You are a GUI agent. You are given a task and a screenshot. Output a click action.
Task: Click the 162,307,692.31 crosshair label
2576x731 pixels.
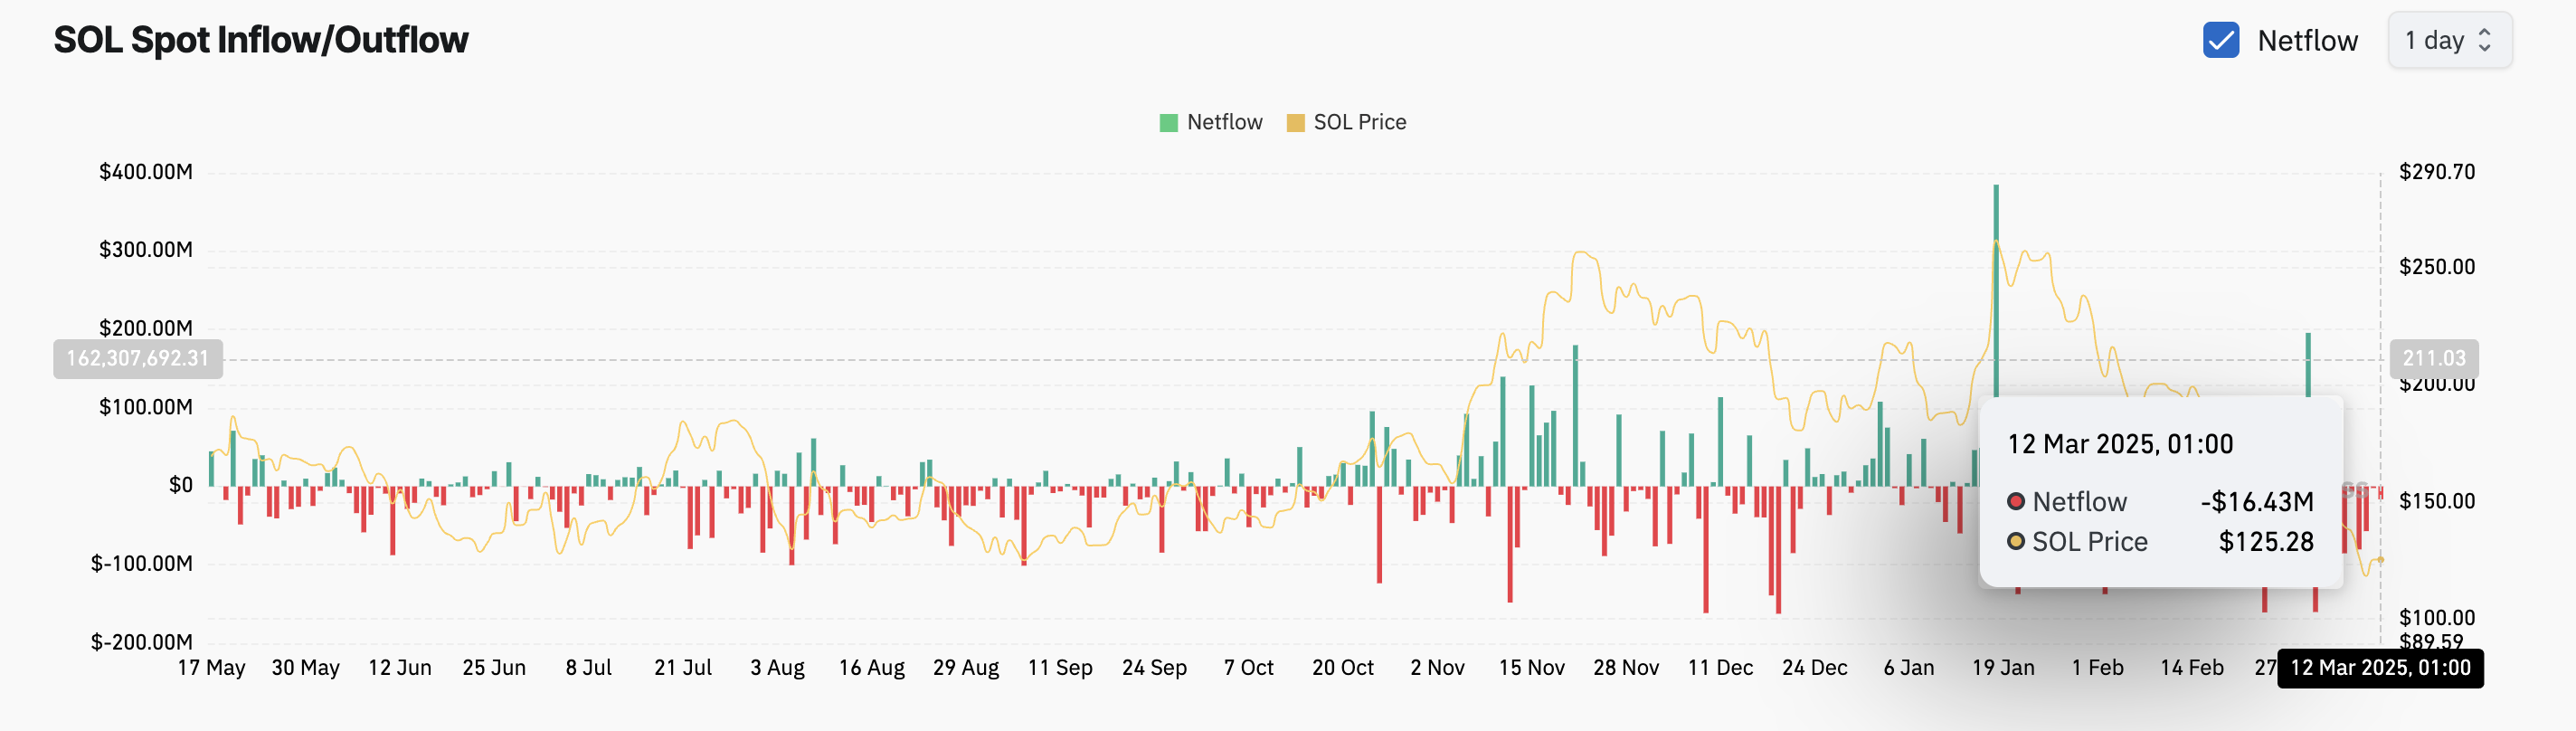pyautogui.click(x=138, y=358)
